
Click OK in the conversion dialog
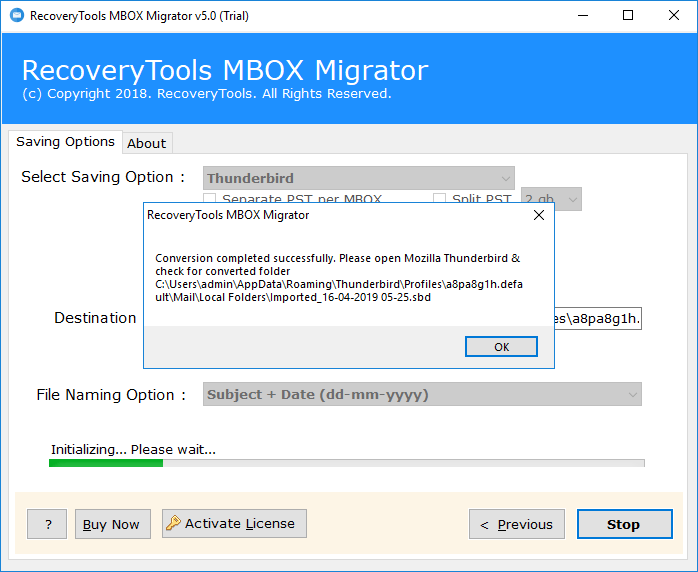tap(501, 347)
